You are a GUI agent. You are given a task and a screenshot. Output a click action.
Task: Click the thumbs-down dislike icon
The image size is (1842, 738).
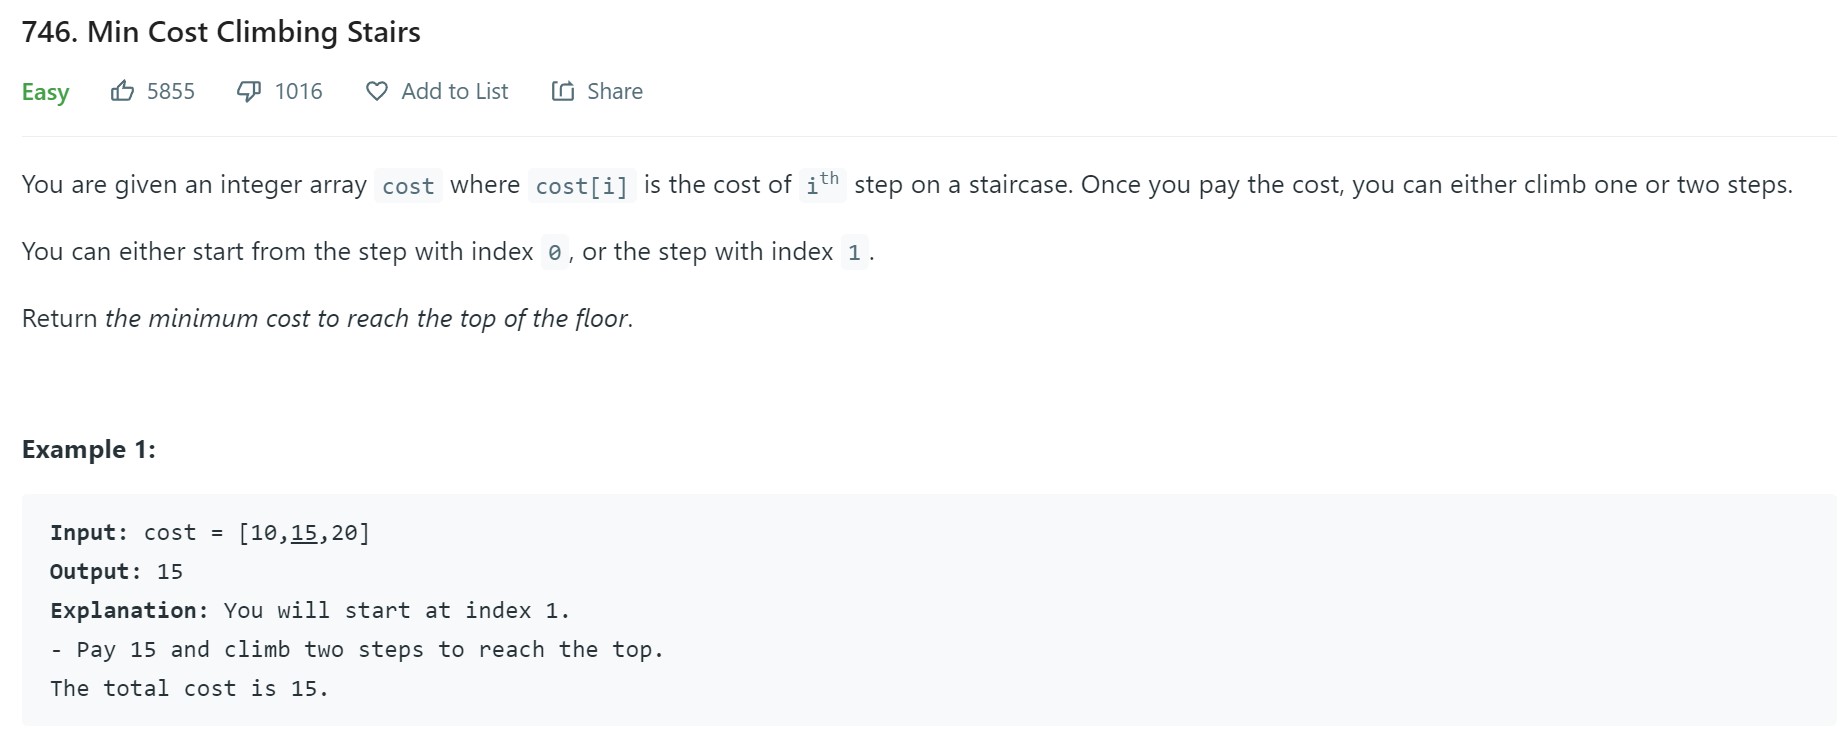pos(248,91)
